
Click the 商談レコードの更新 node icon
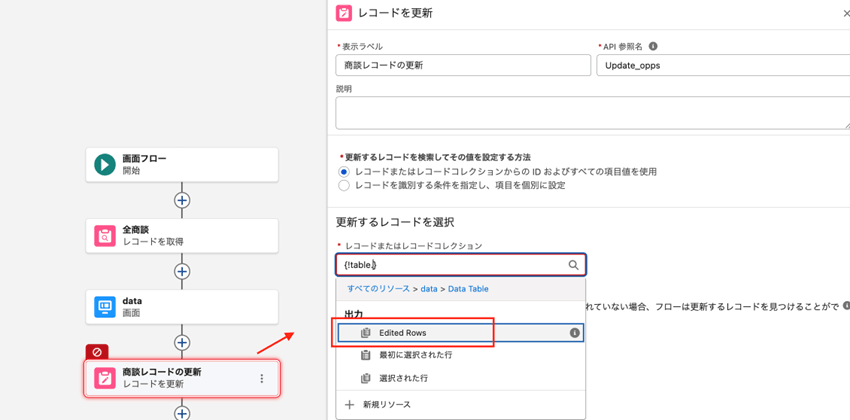click(105, 378)
